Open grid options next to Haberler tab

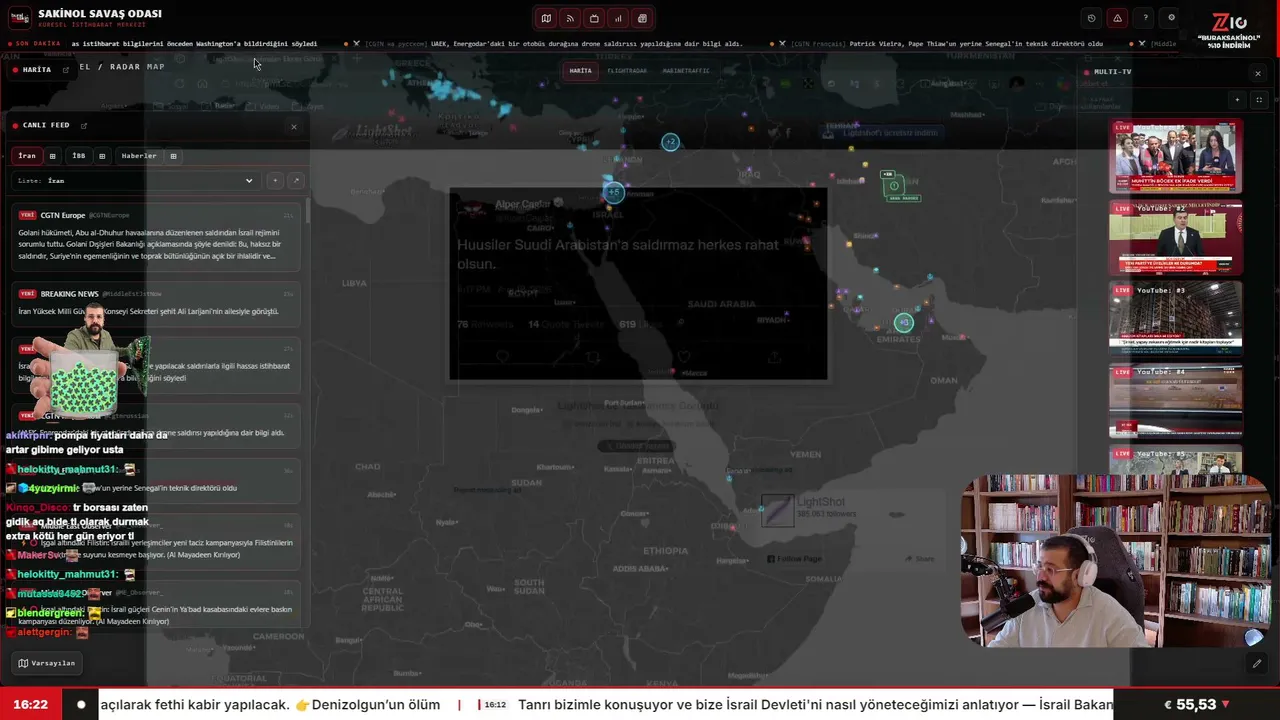tap(173, 156)
